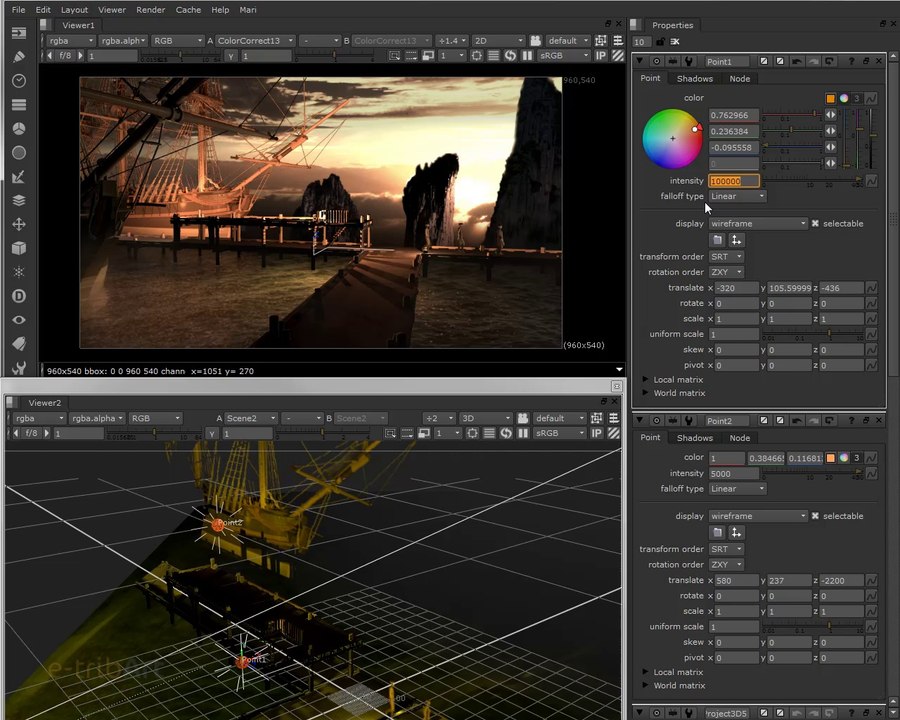
Task: Open the Cache menu
Action: (x=188, y=10)
